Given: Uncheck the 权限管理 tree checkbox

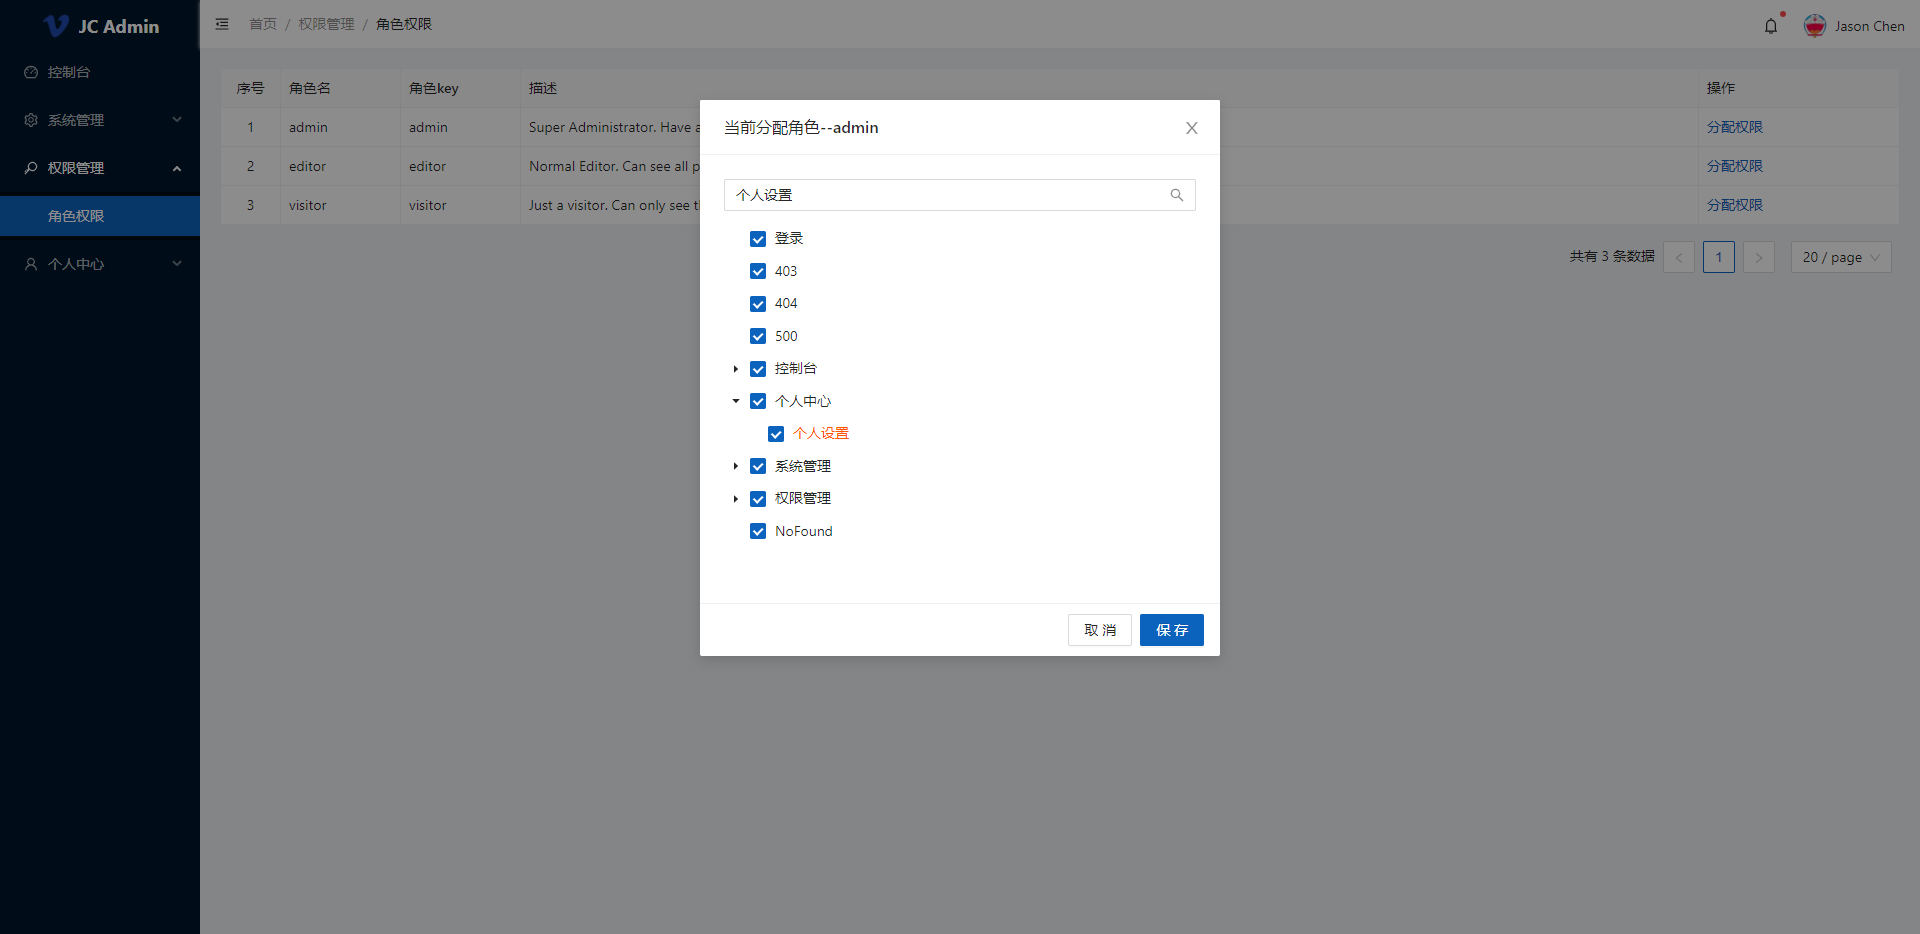Looking at the screenshot, I should 758,499.
